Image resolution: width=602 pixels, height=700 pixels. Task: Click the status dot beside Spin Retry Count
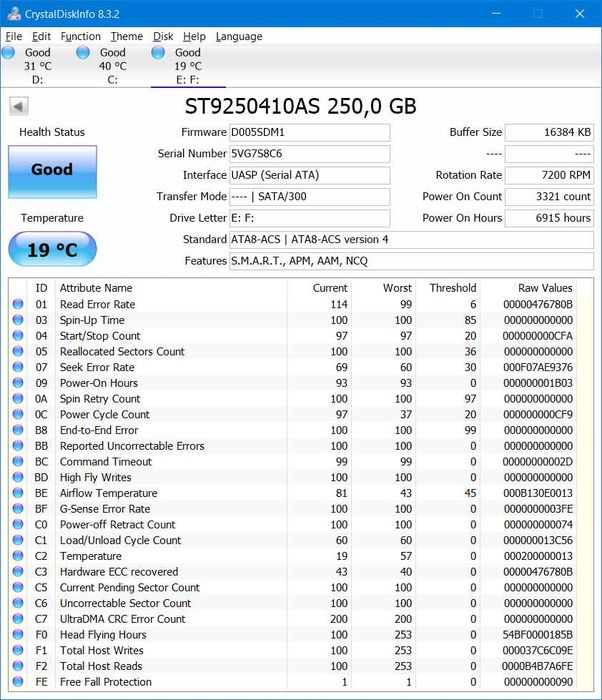click(18, 398)
